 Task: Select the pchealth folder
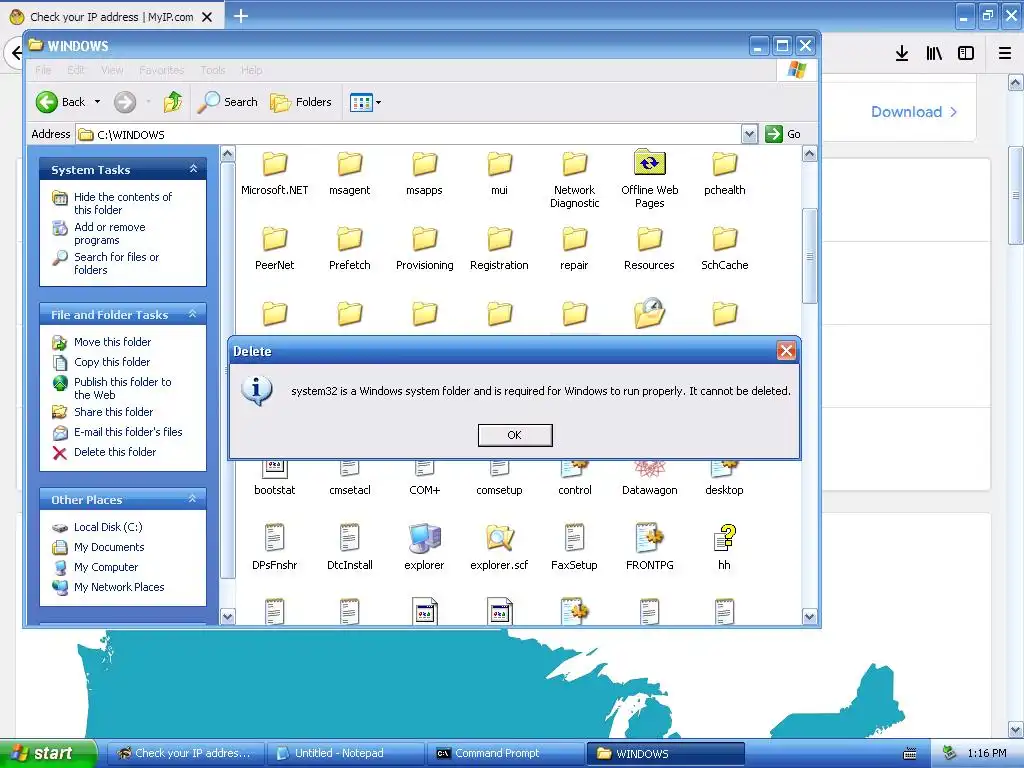(x=725, y=173)
